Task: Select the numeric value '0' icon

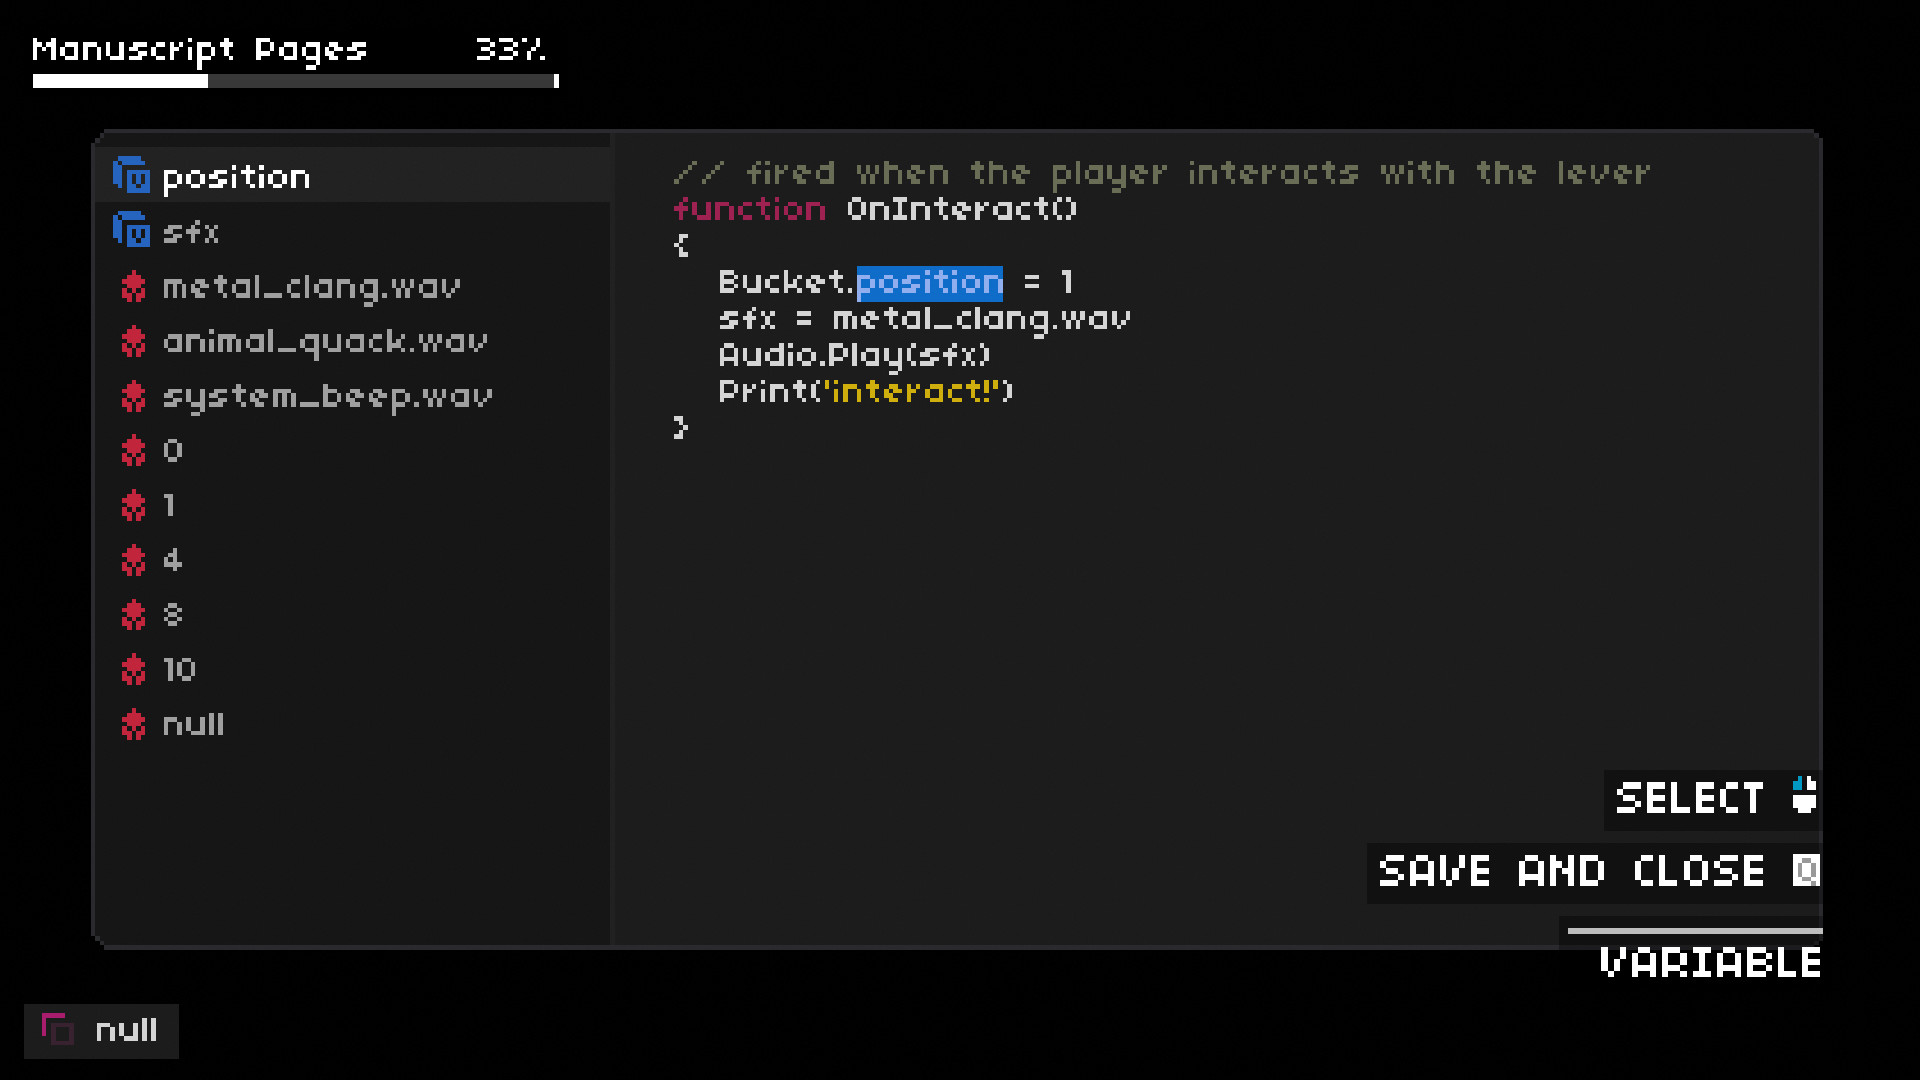Action: [133, 450]
